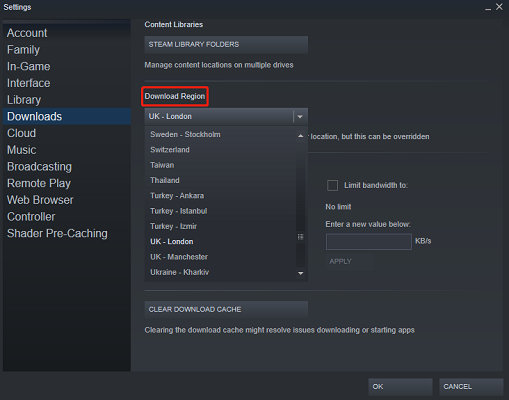Select Turkey - Ankara region
The width and height of the screenshot is (509, 400).
tap(221, 196)
